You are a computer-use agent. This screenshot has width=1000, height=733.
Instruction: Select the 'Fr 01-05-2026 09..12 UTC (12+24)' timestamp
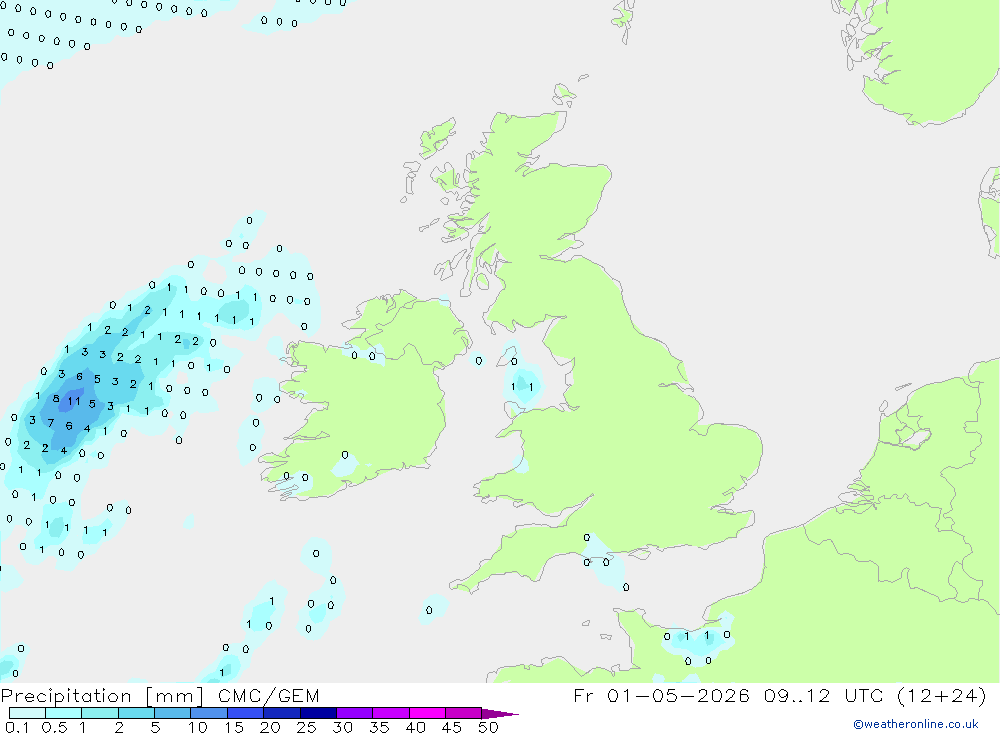click(780, 696)
